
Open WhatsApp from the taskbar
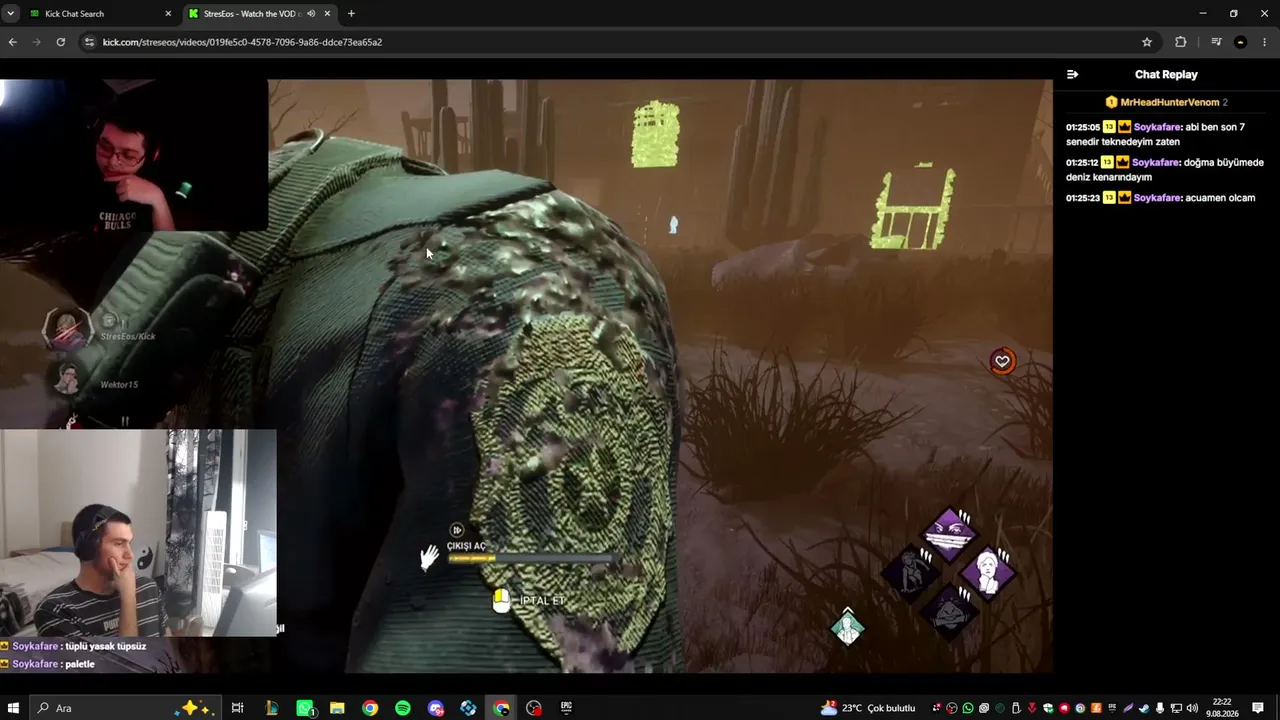[x=305, y=708]
